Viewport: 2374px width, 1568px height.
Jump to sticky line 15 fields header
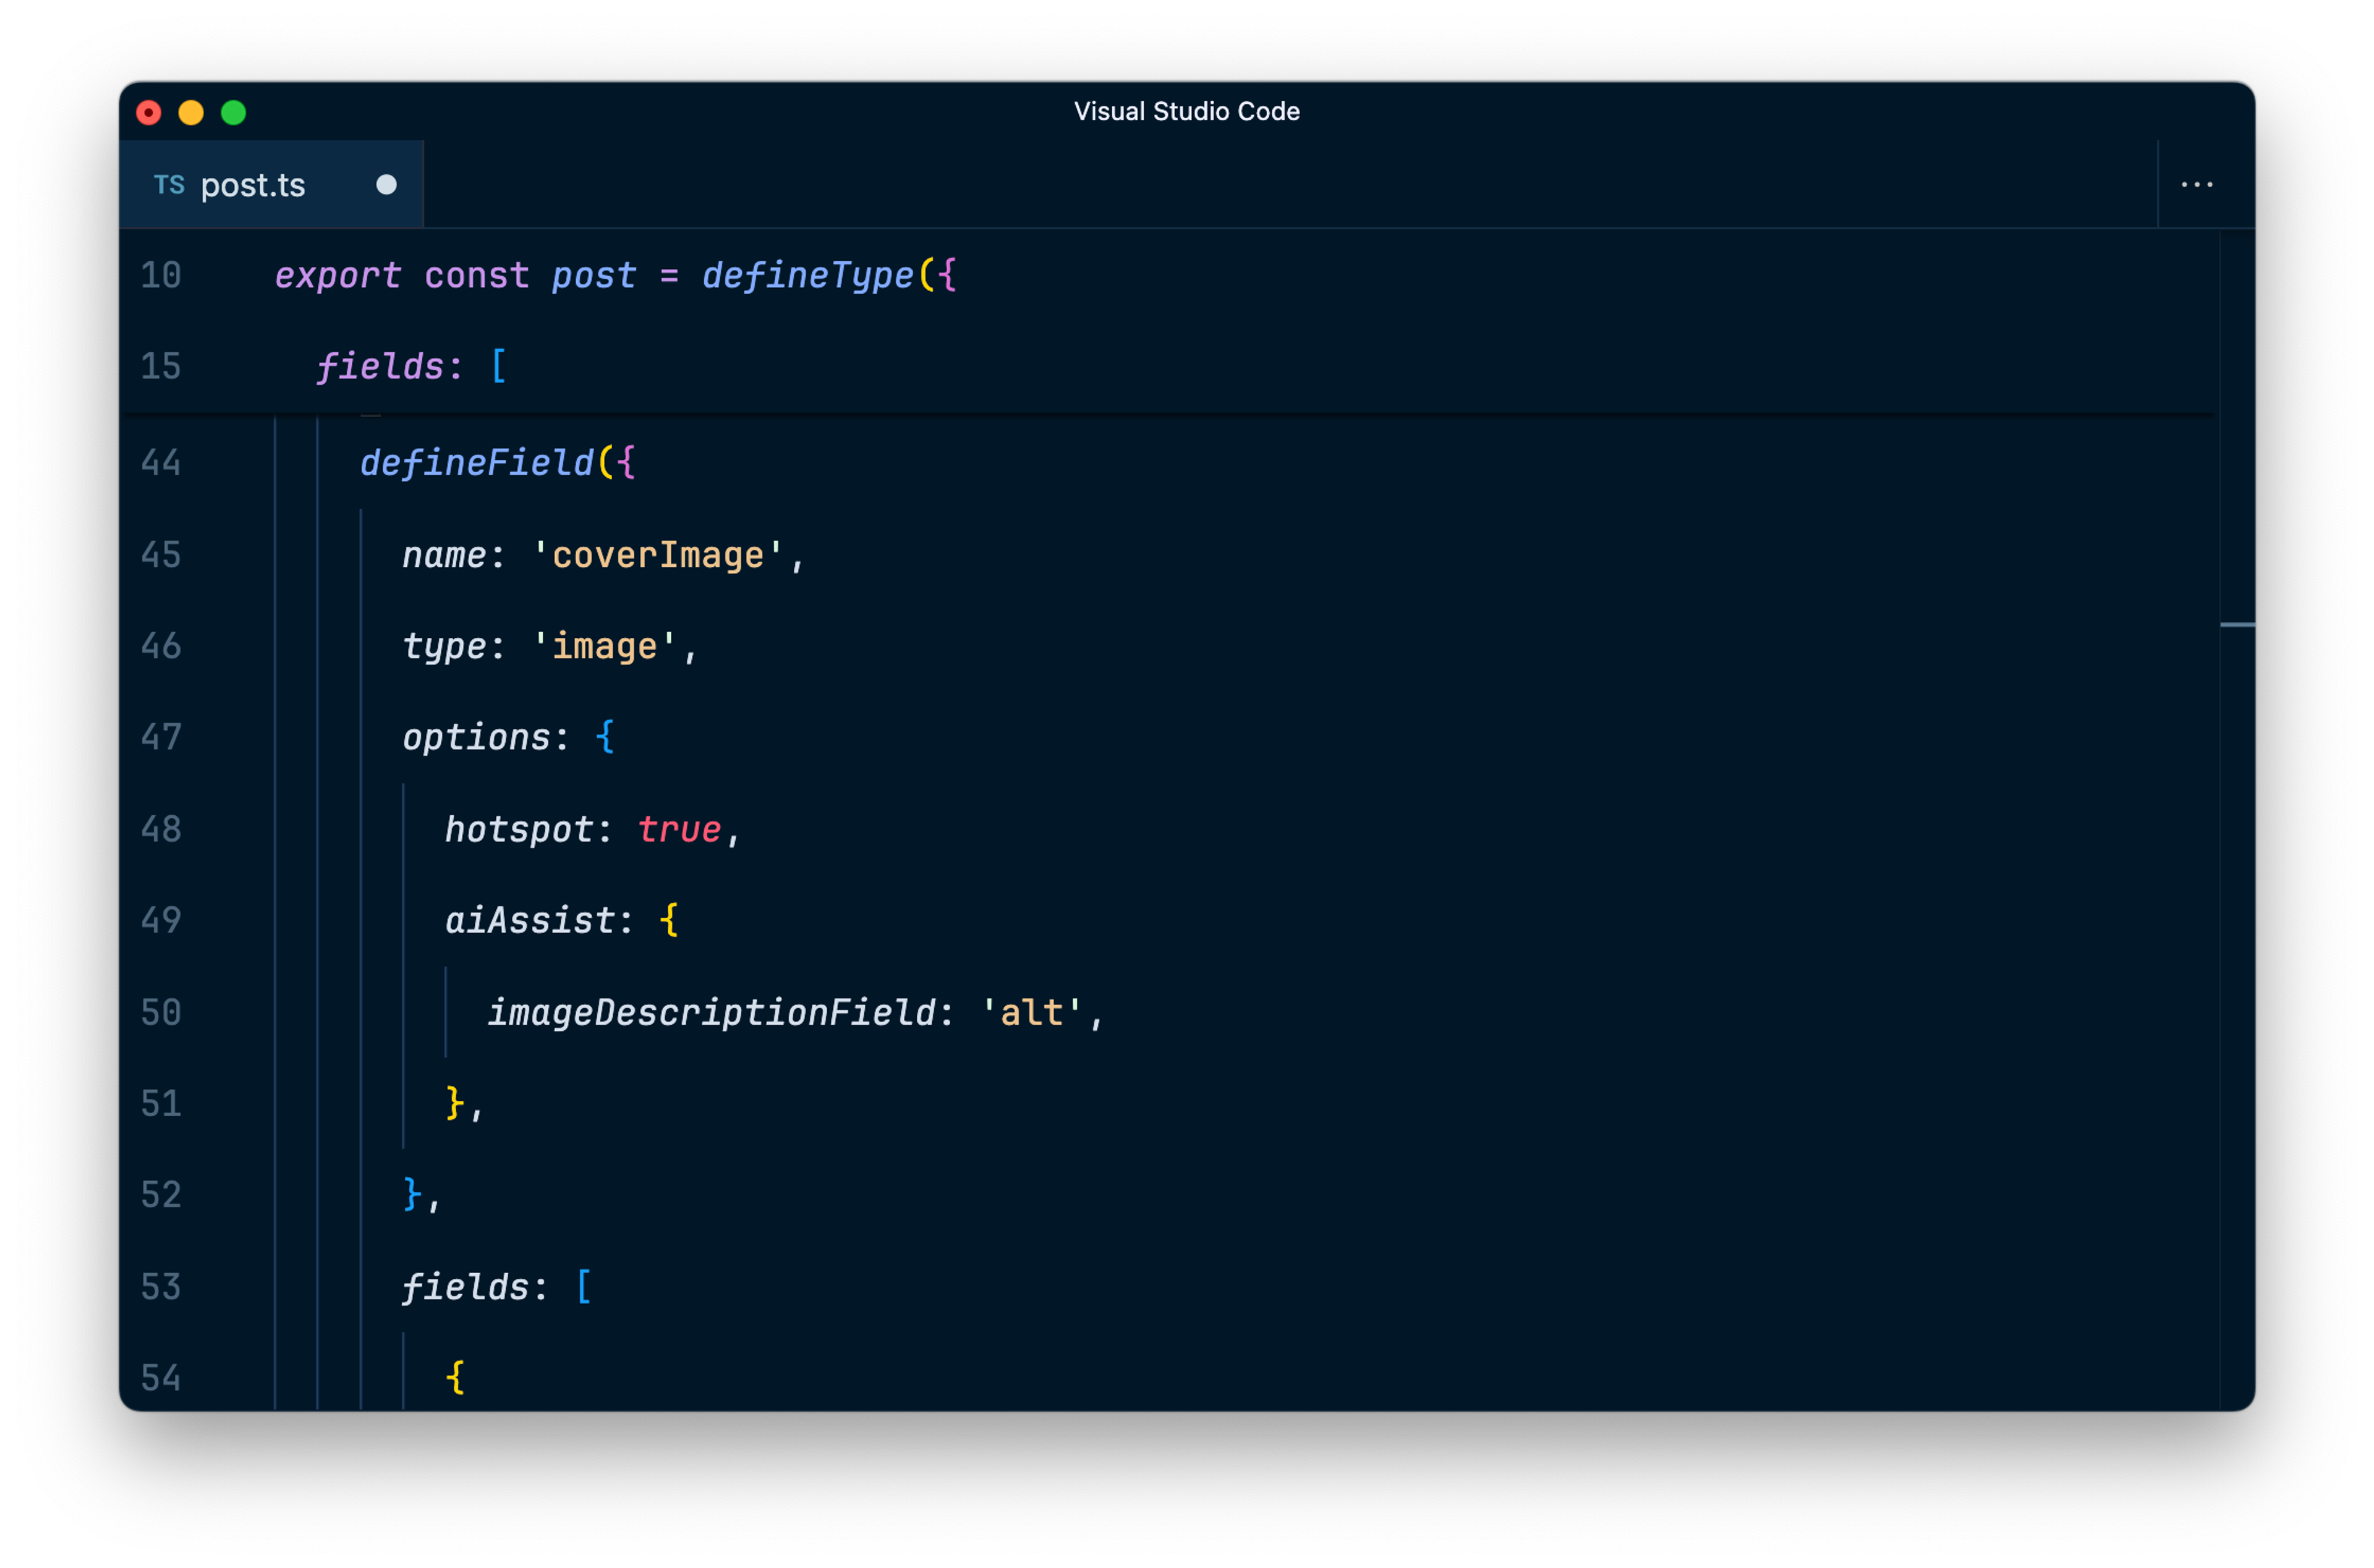380,367
